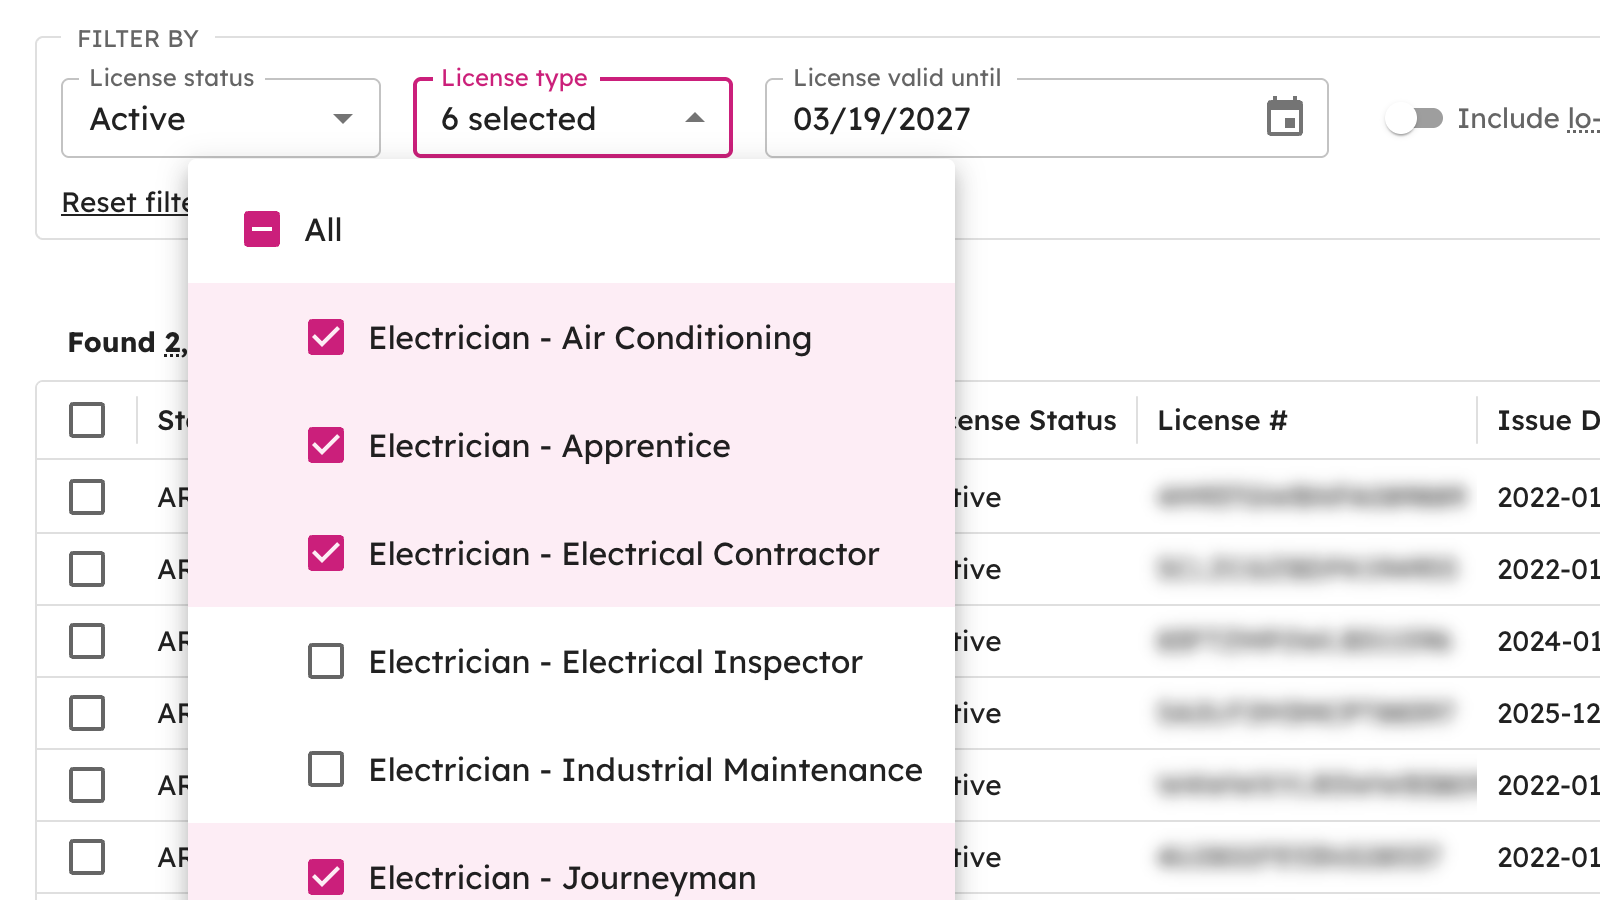Uncheck Electrician - Electrical Contractor
1600x900 pixels.
(325, 554)
